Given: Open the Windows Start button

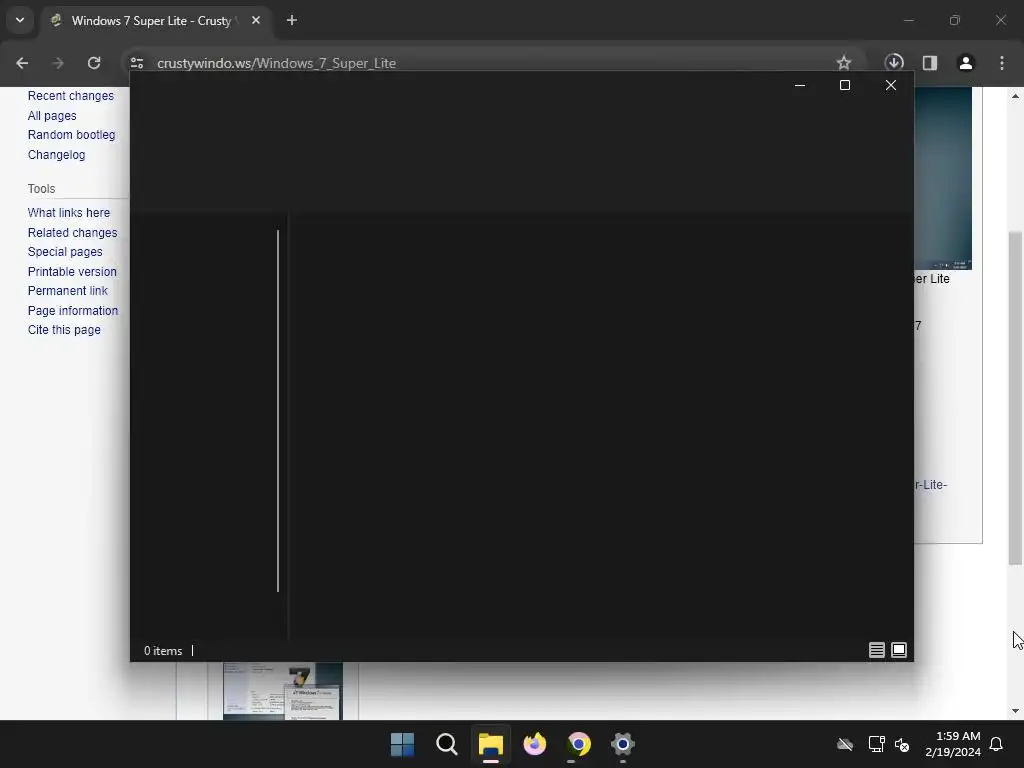Looking at the screenshot, I should pyautogui.click(x=402, y=744).
